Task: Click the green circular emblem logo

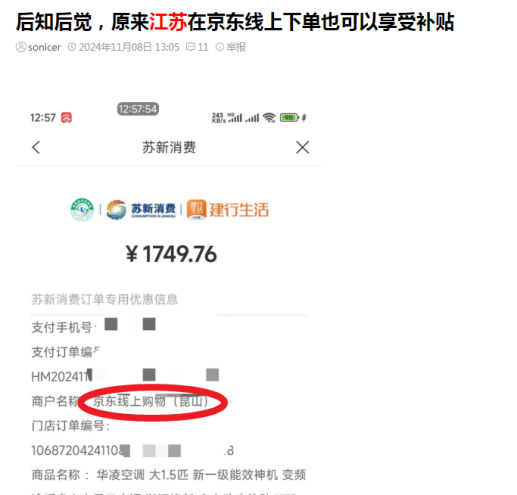Action: coord(82,210)
